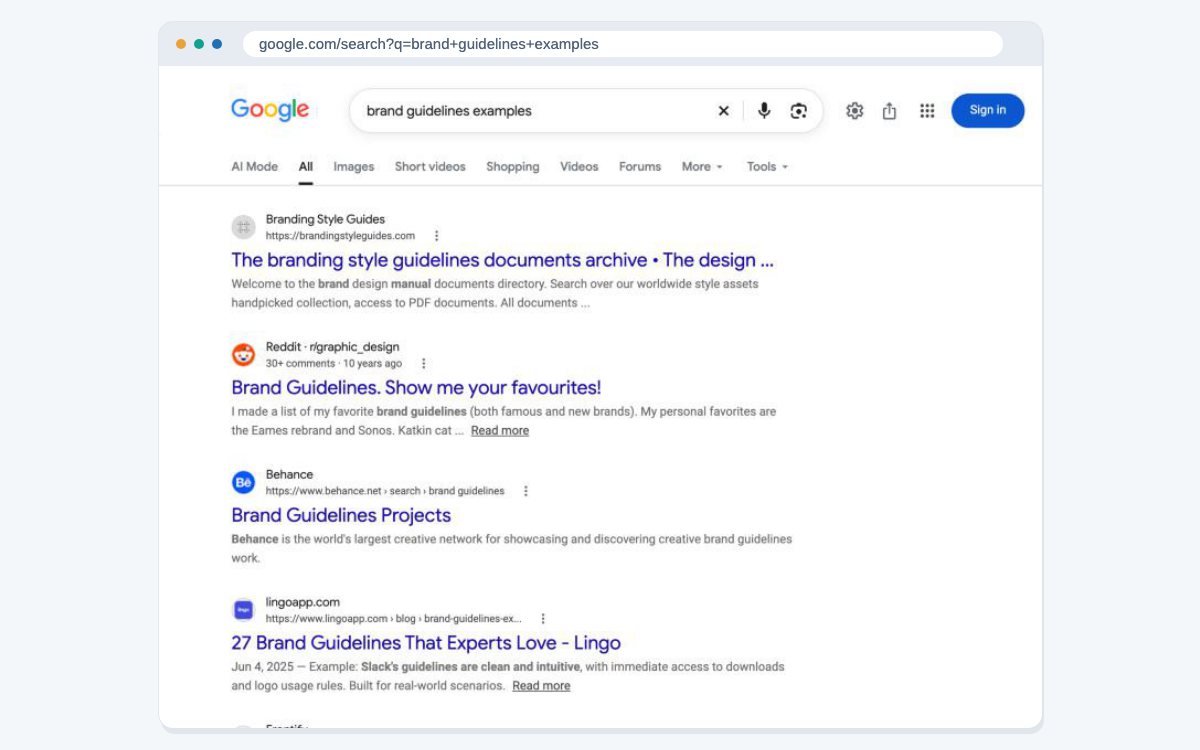Click 'Reddit · r/graphic_design' source text
This screenshot has width=1200, height=750.
coord(332,347)
